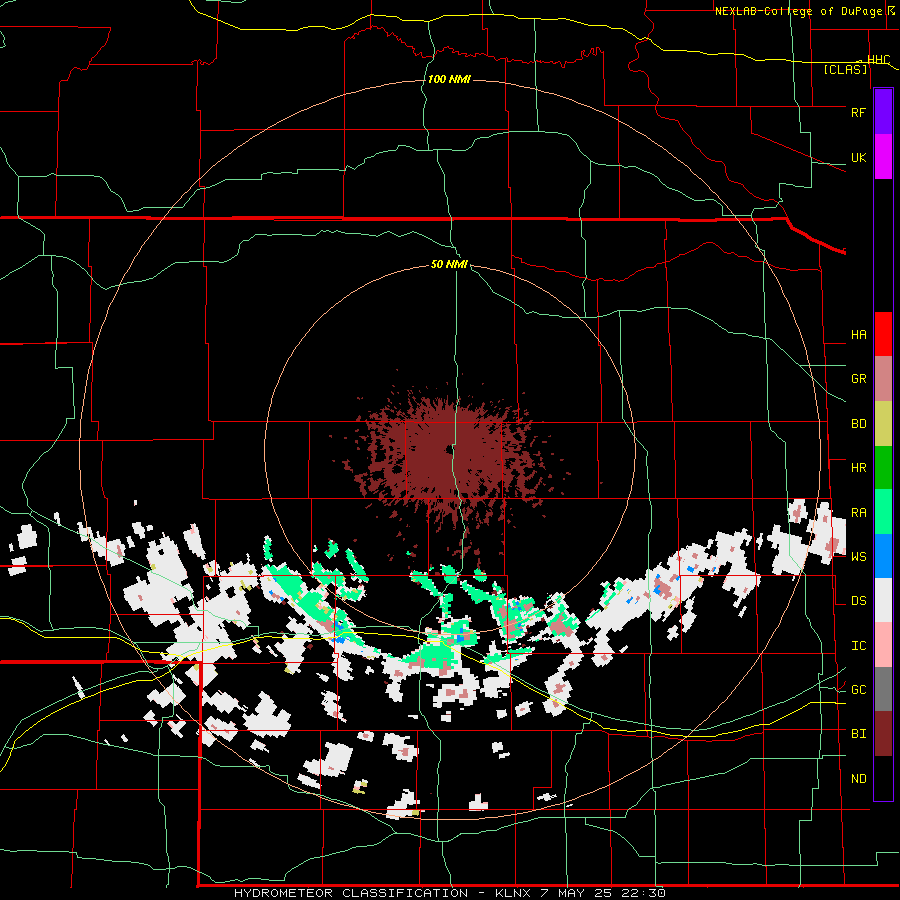This screenshot has width=900, height=900.
Task: Click the GC legend label
Action: [858, 689]
